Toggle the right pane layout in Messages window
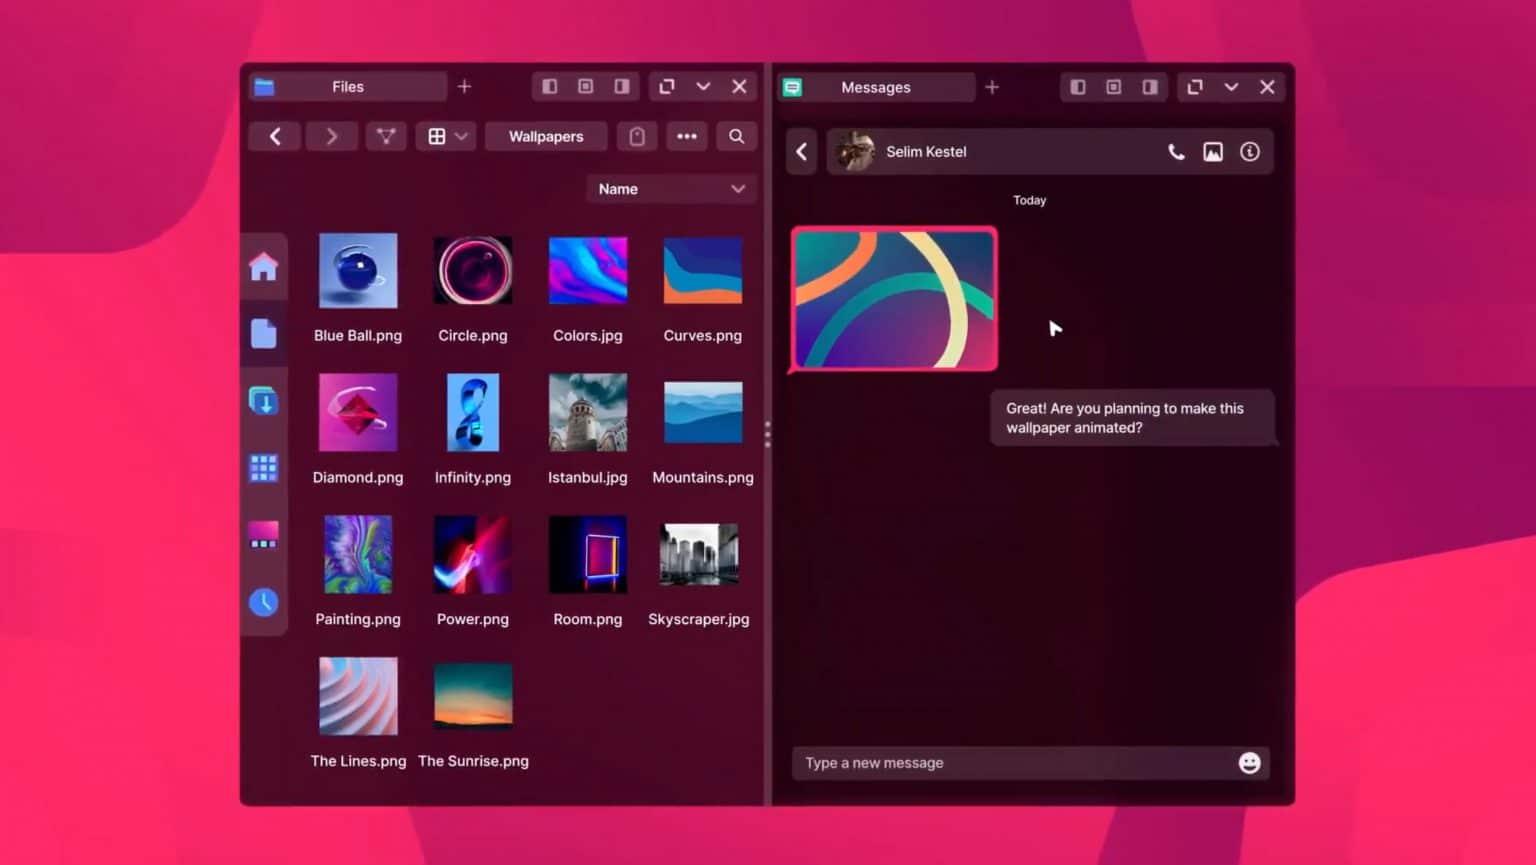1536x865 pixels. (1150, 87)
